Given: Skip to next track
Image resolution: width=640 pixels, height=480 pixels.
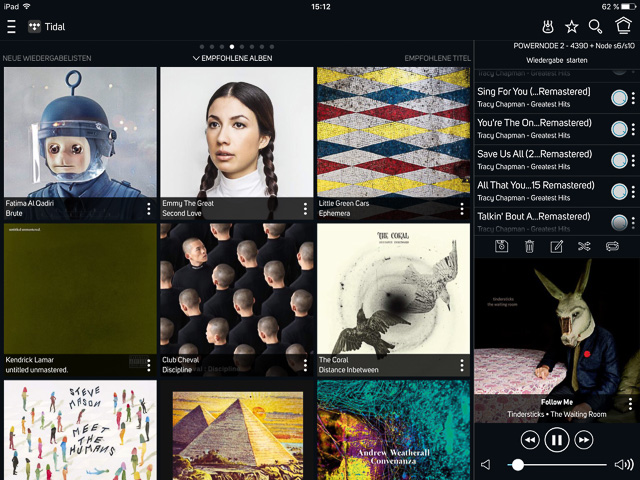Looking at the screenshot, I should [x=584, y=440].
